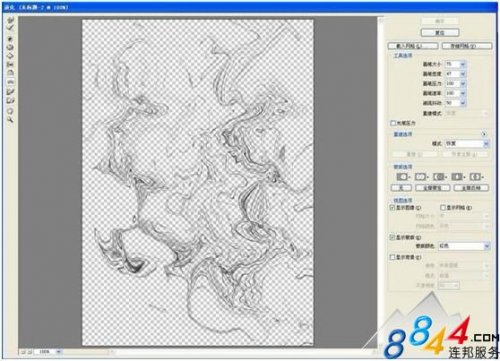
Task: Uncheck the Show Image checkbox
Action: coord(393,207)
